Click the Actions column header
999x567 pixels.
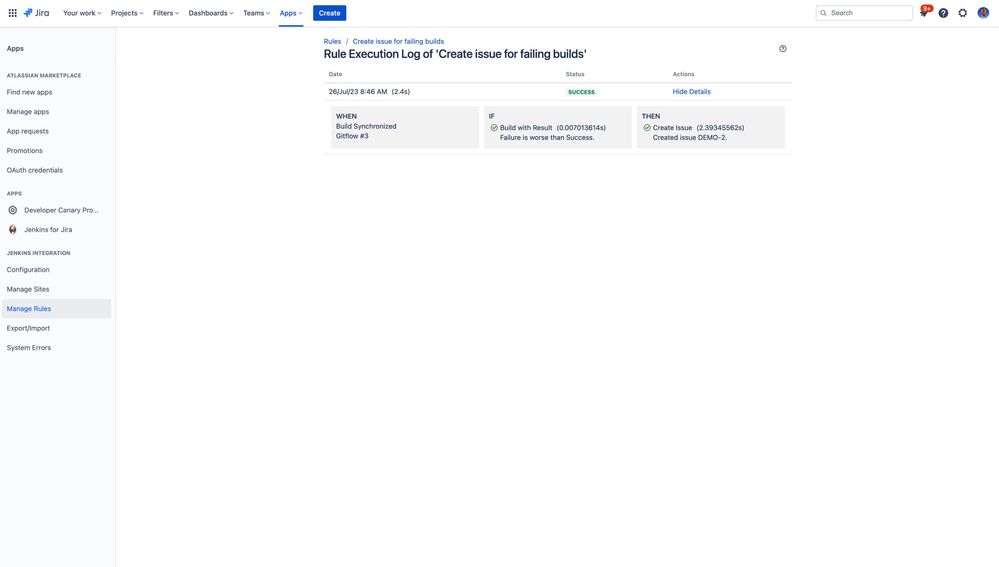683,74
